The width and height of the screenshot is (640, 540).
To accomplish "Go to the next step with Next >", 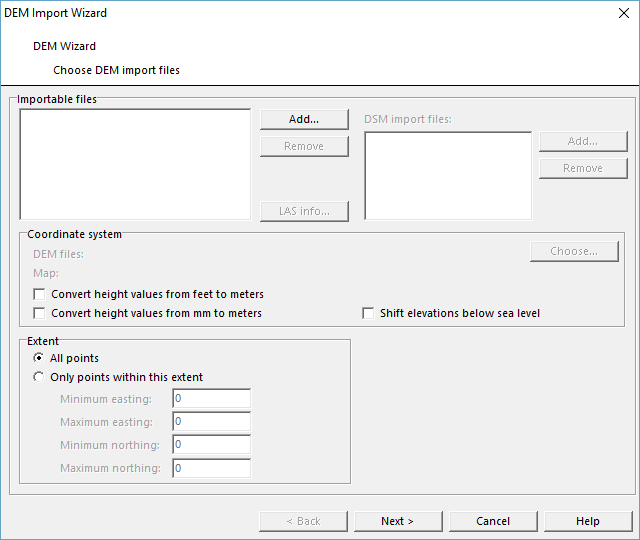I will click(x=398, y=521).
